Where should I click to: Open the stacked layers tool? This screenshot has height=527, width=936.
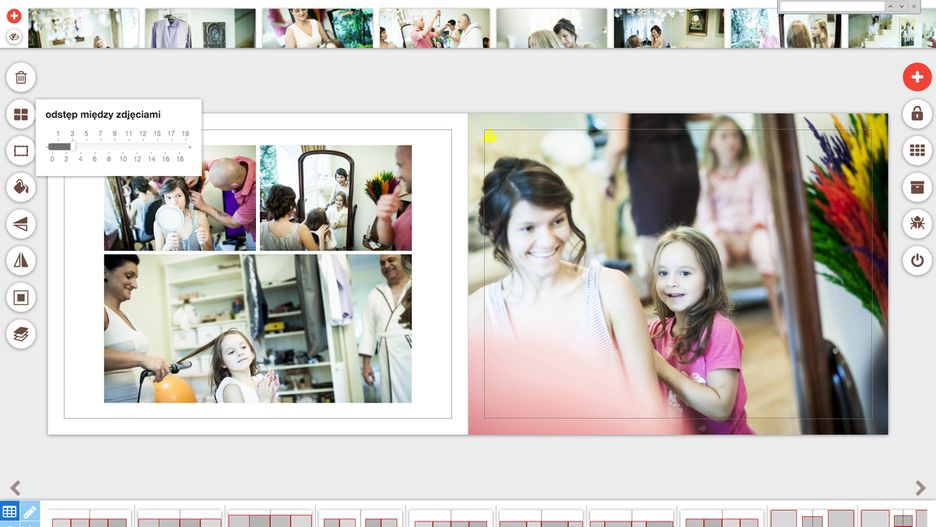[21, 334]
